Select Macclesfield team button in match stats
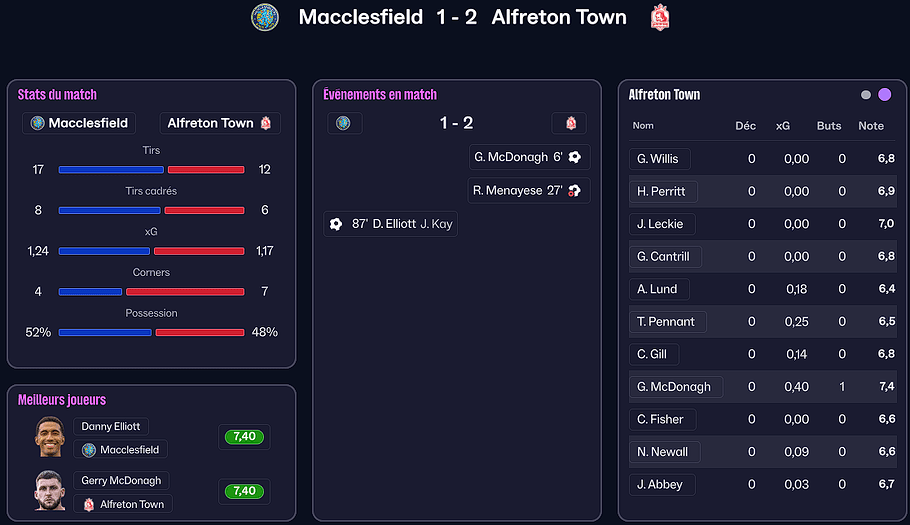Image resolution: width=910 pixels, height=525 pixels. pyautogui.click(x=81, y=123)
